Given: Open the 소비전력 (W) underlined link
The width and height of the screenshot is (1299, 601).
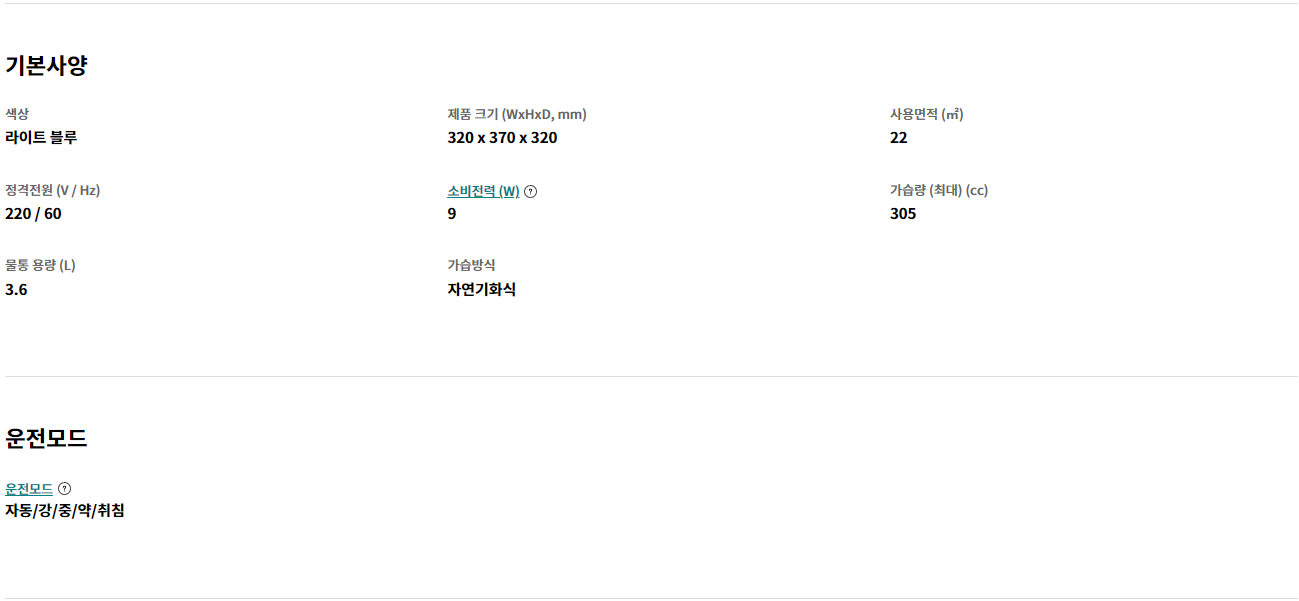Looking at the screenshot, I should (x=483, y=191).
